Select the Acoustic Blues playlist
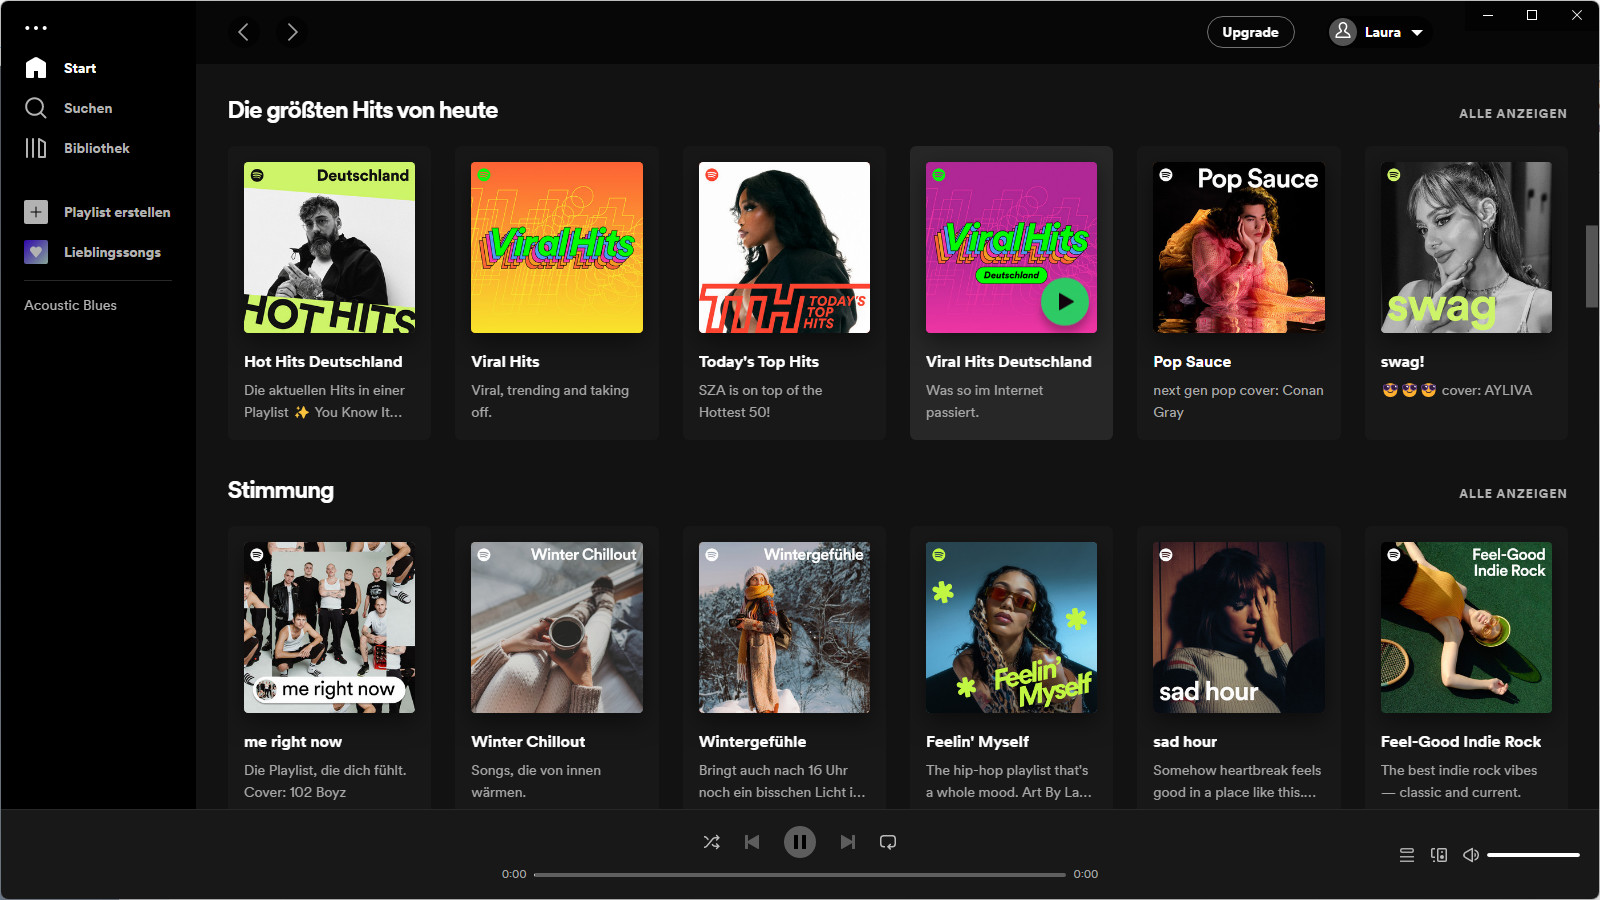Image resolution: width=1600 pixels, height=900 pixels. coord(70,305)
